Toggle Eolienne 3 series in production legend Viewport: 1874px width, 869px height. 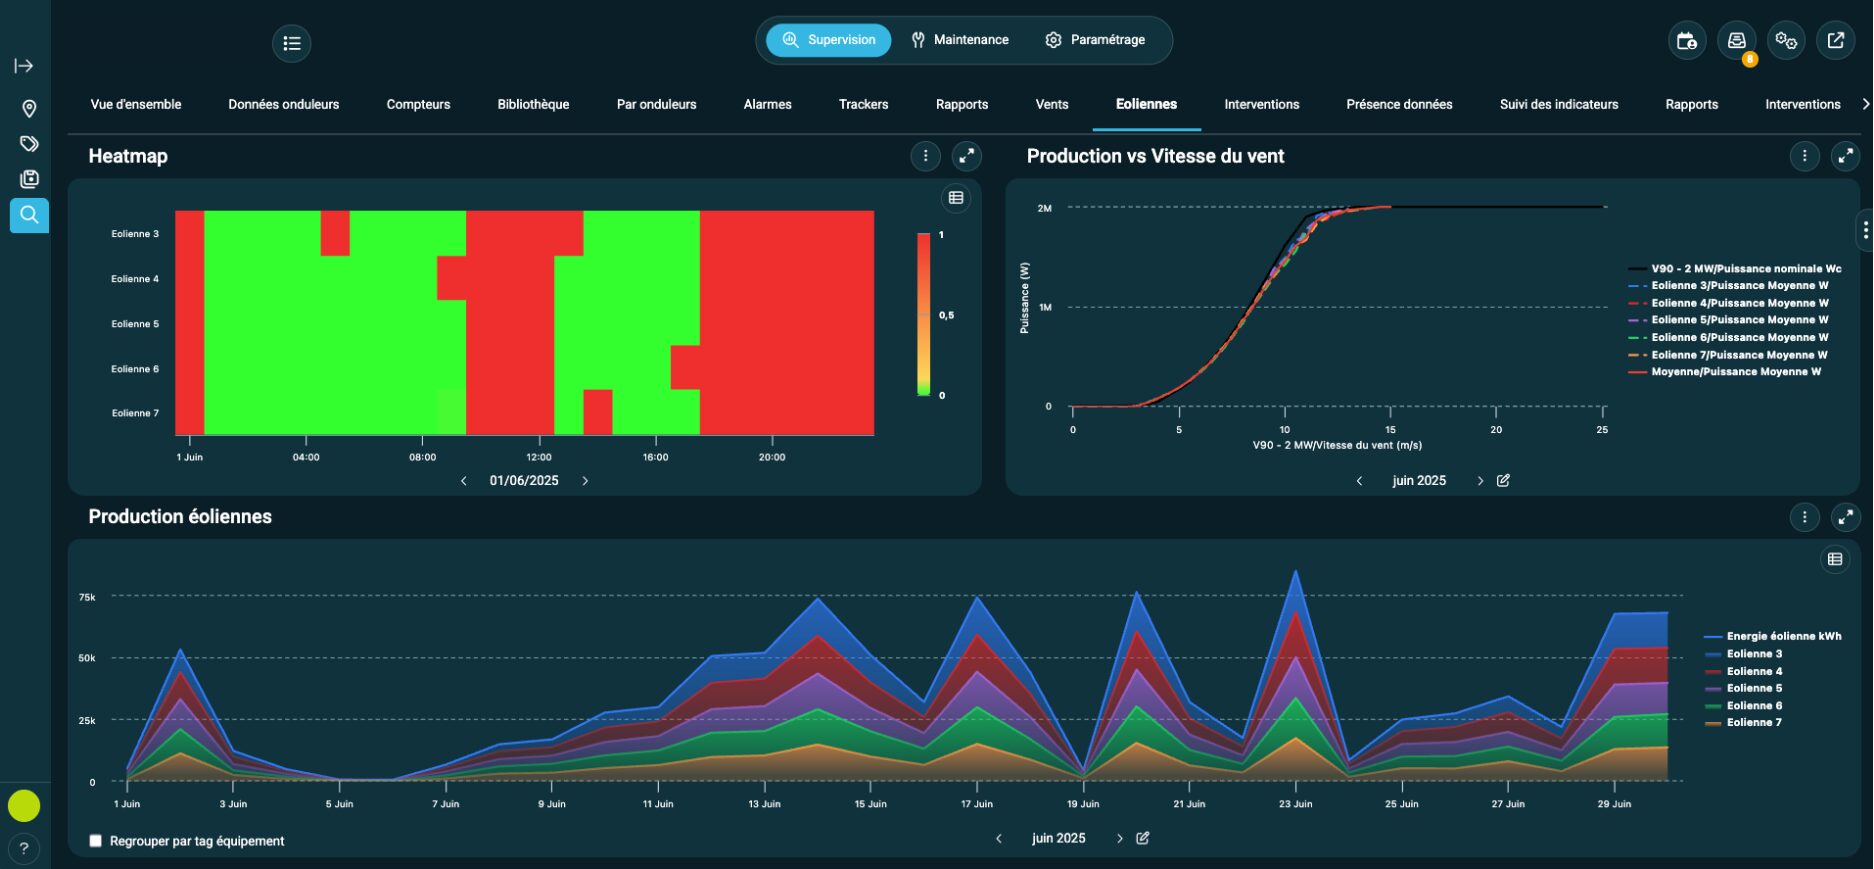pos(1753,654)
